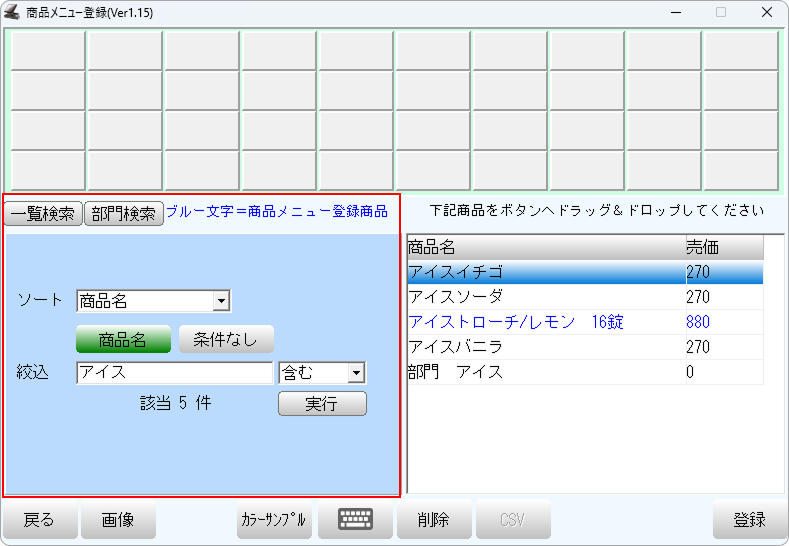Open the 画像 button
789x546 pixels.
[x=117, y=520]
